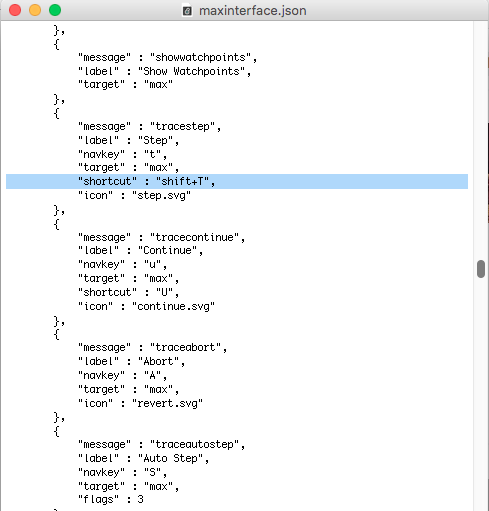Click the "Auto Step" label text
The image size is (489, 511).
point(170,459)
